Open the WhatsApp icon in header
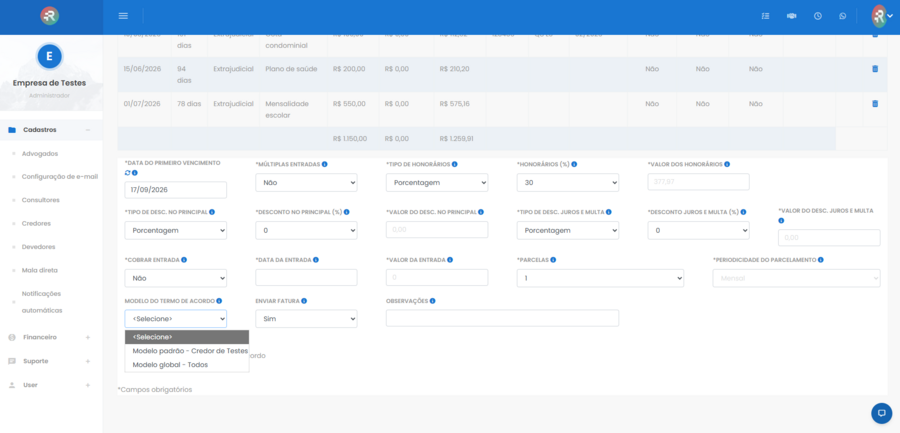Viewport: 900px width, 433px height. point(843,16)
